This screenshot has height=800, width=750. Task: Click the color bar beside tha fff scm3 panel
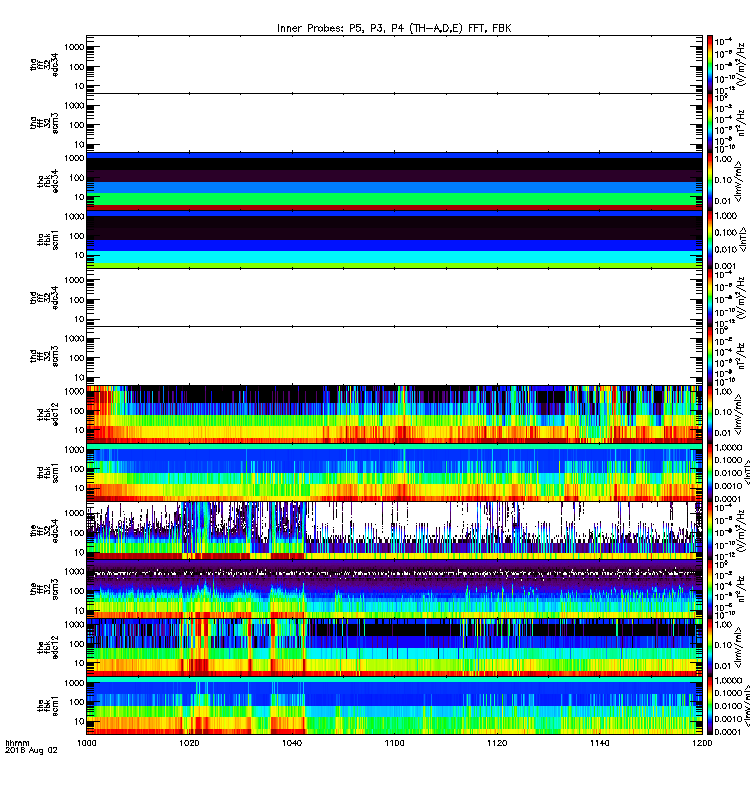point(710,122)
